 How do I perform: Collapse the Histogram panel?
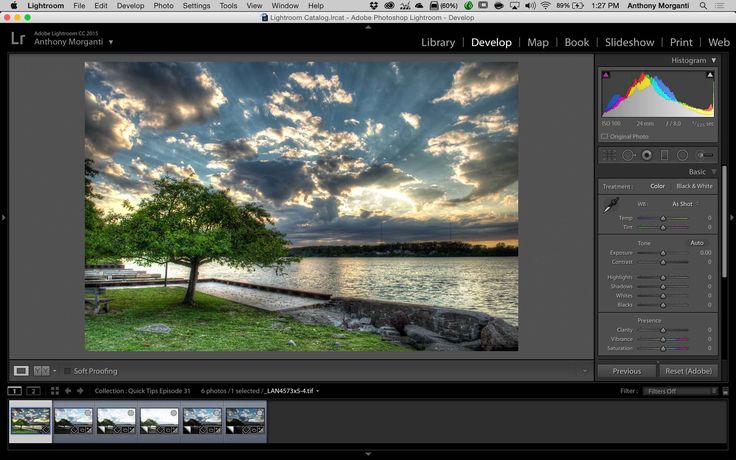point(714,61)
